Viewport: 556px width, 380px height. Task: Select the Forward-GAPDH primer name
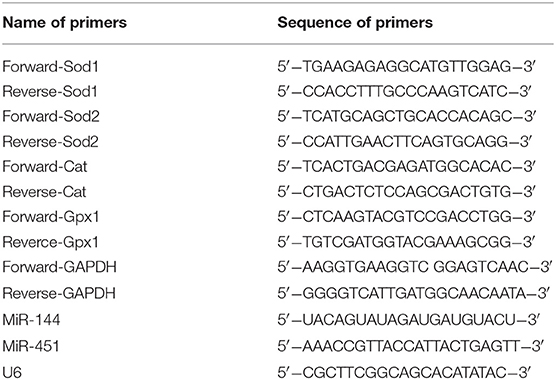60,267
